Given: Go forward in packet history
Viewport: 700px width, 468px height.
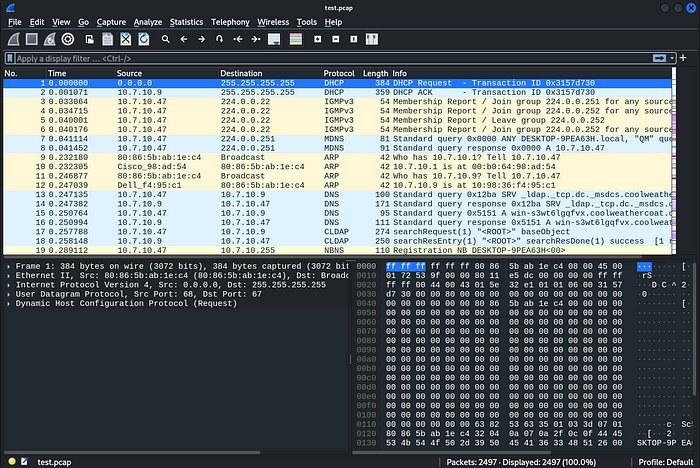Looking at the screenshot, I should tap(201, 39).
